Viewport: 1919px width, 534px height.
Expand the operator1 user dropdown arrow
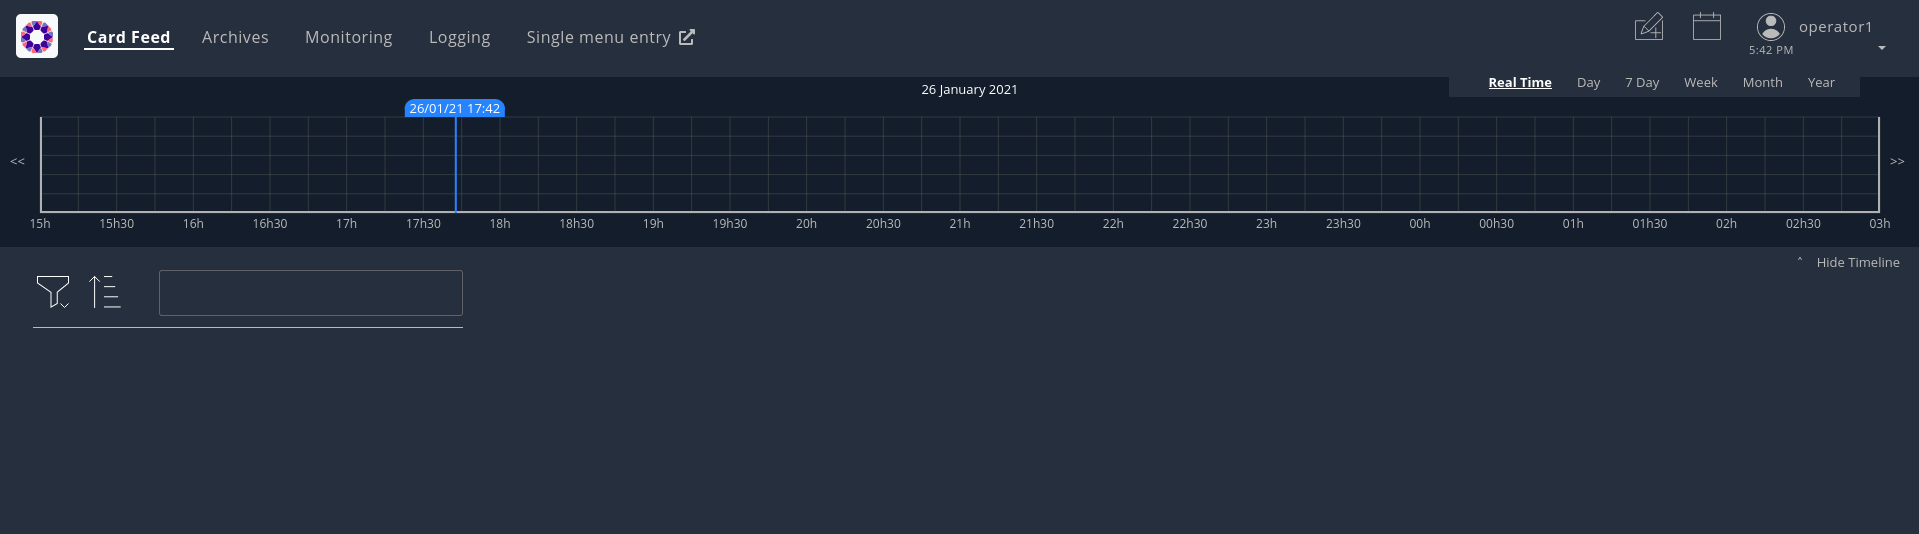1881,48
